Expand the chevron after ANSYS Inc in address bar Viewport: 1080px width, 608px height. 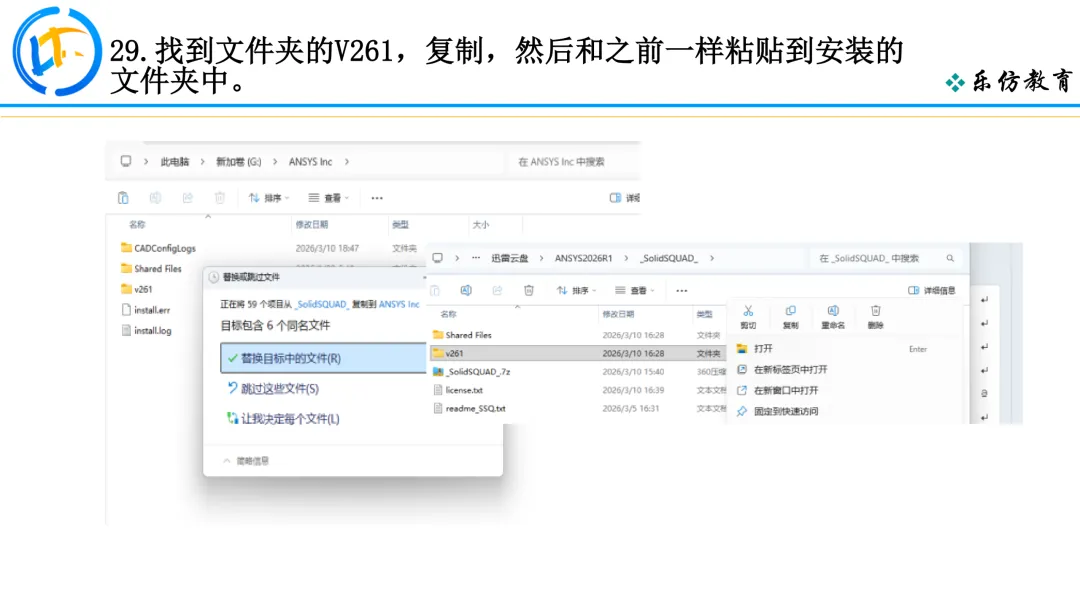[346, 162]
